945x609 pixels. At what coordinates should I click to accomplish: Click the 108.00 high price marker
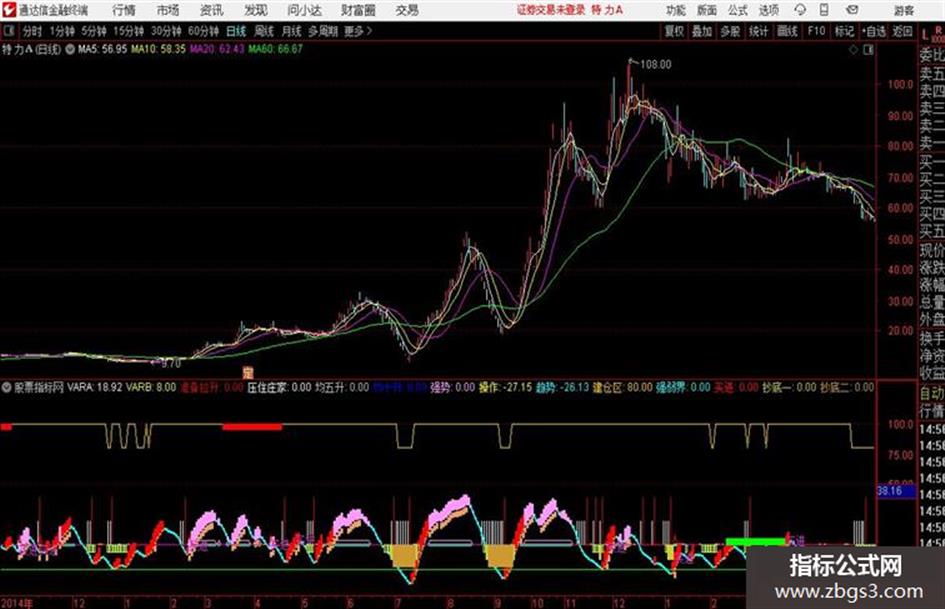[656, 64]
